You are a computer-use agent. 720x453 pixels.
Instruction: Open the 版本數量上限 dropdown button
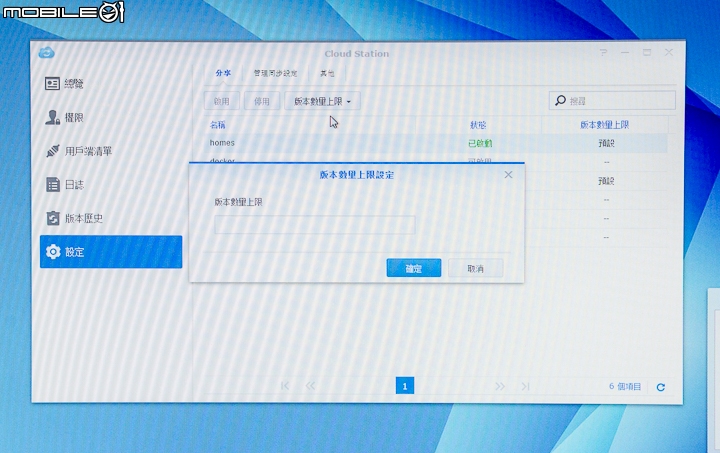point(322,101)
